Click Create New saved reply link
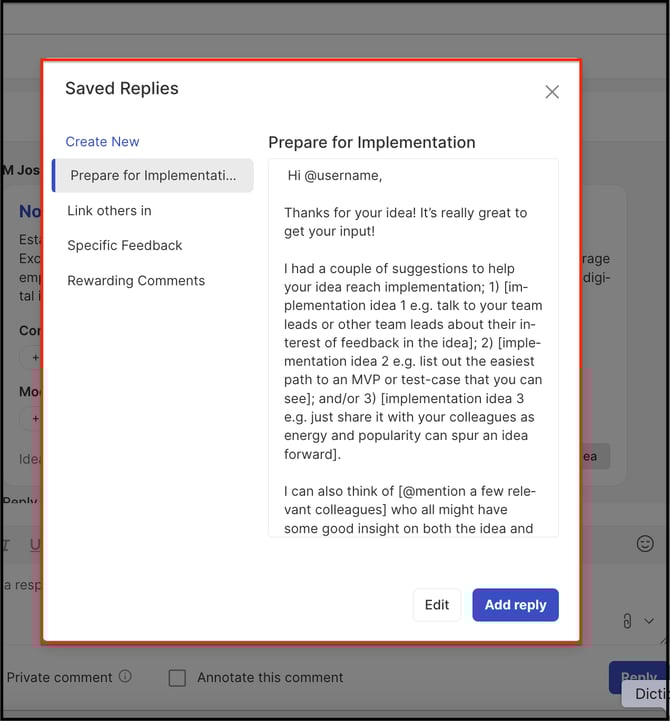 (x=102, y=142)
